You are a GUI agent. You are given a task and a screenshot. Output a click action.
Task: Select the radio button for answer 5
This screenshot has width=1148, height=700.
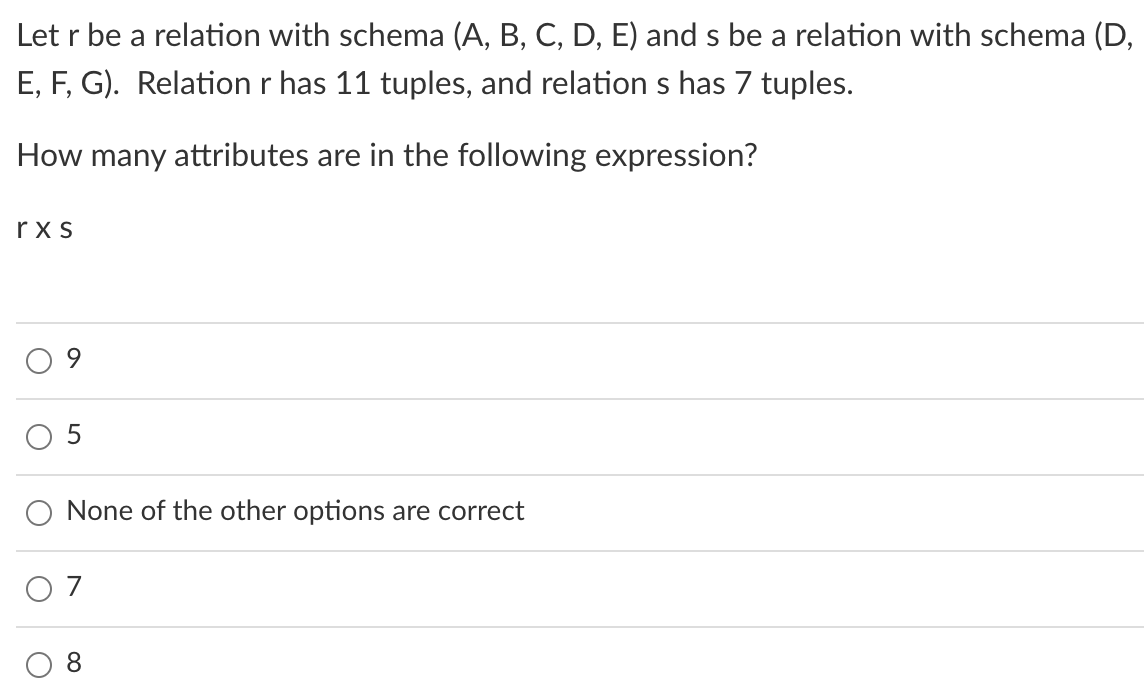click(37, 438)
